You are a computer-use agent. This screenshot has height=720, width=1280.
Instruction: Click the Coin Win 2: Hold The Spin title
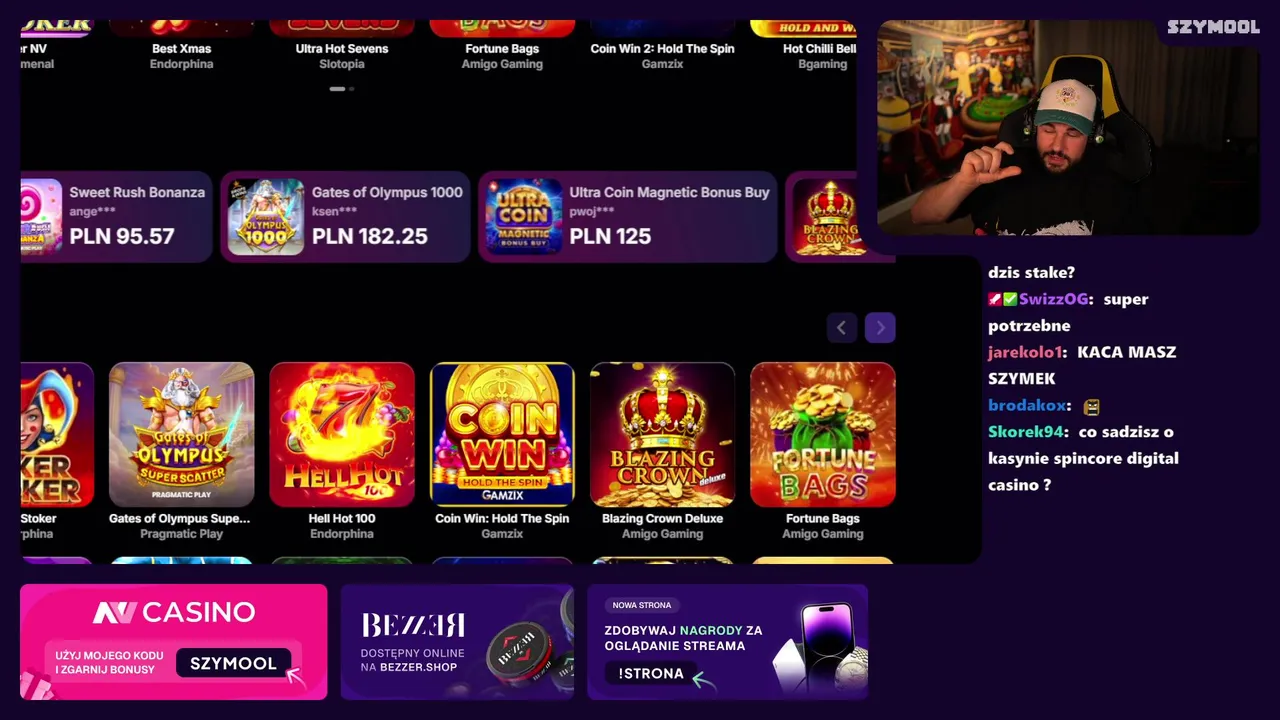[x=662, y=48]
